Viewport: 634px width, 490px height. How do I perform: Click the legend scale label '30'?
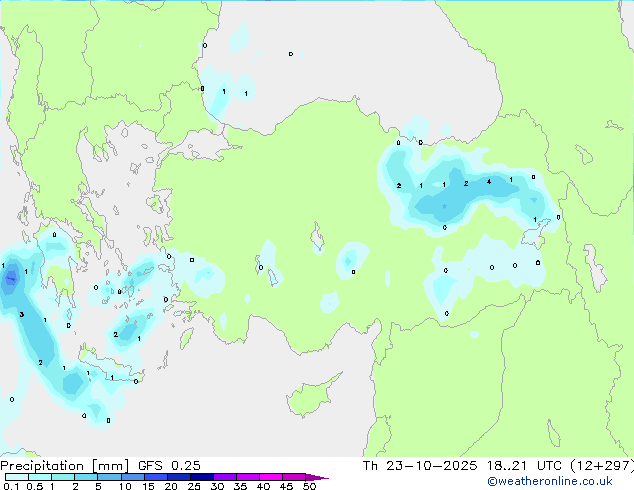tap(218, 486)
